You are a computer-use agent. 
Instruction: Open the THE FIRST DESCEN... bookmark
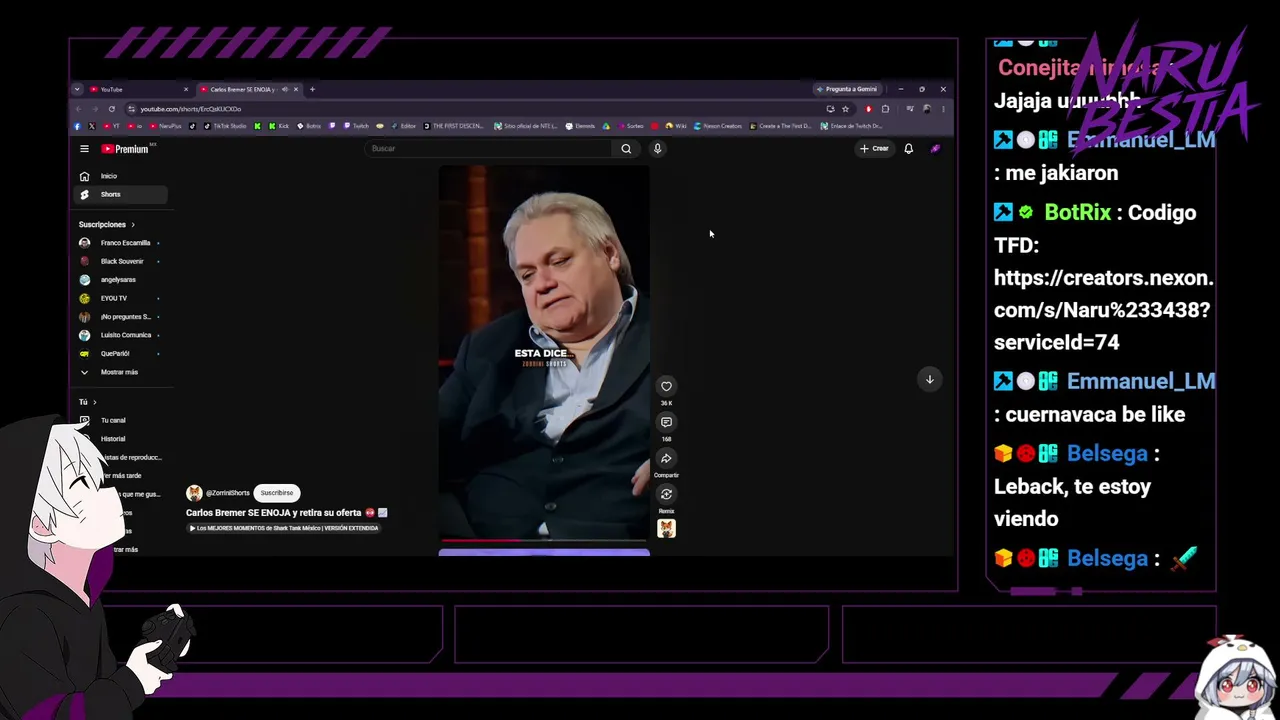point(454,126)
